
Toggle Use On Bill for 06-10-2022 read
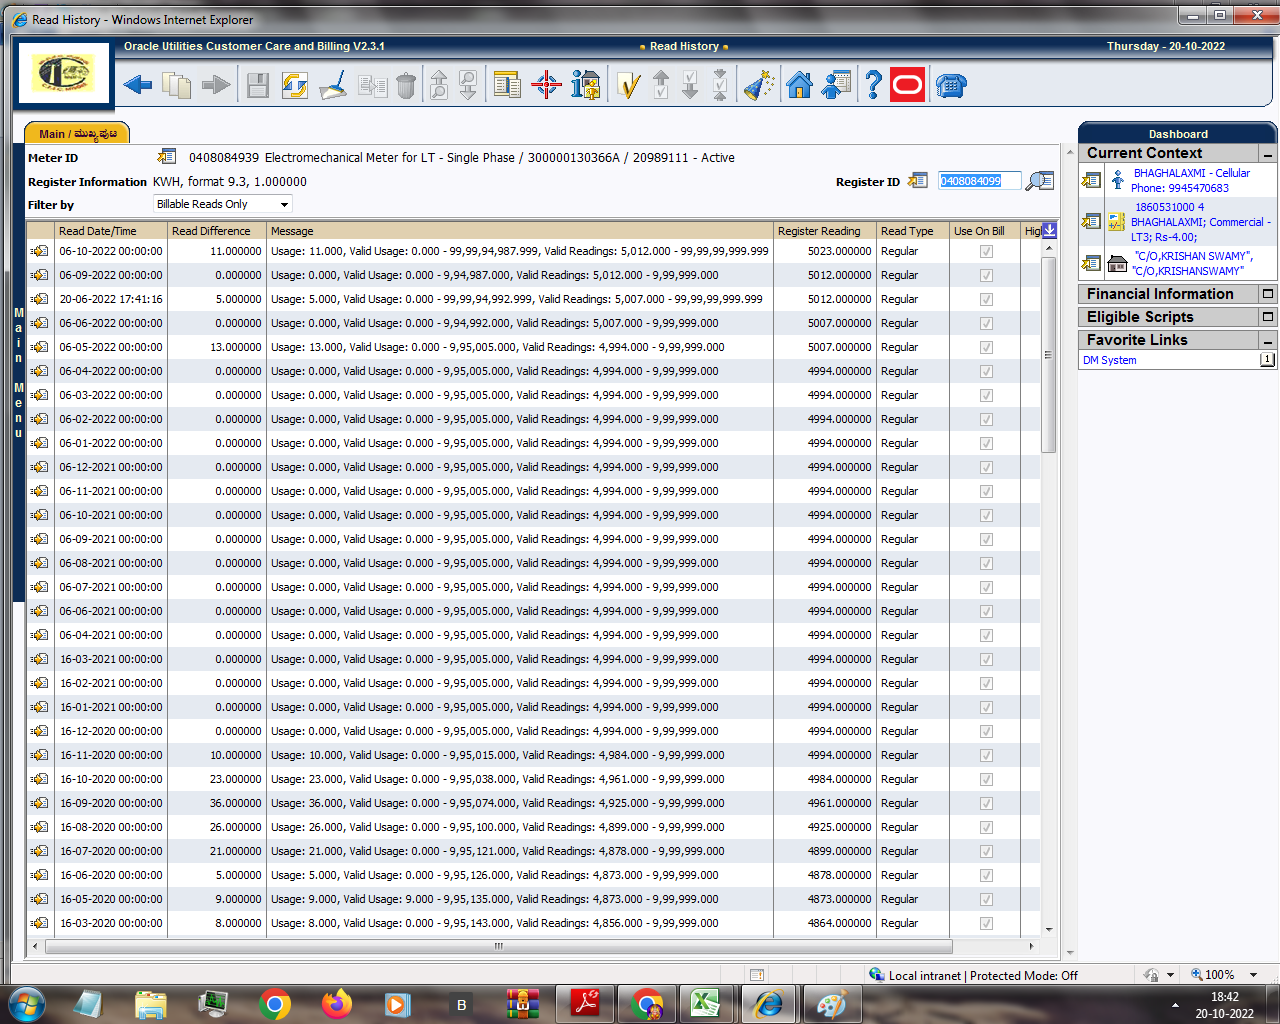point(986,251)
